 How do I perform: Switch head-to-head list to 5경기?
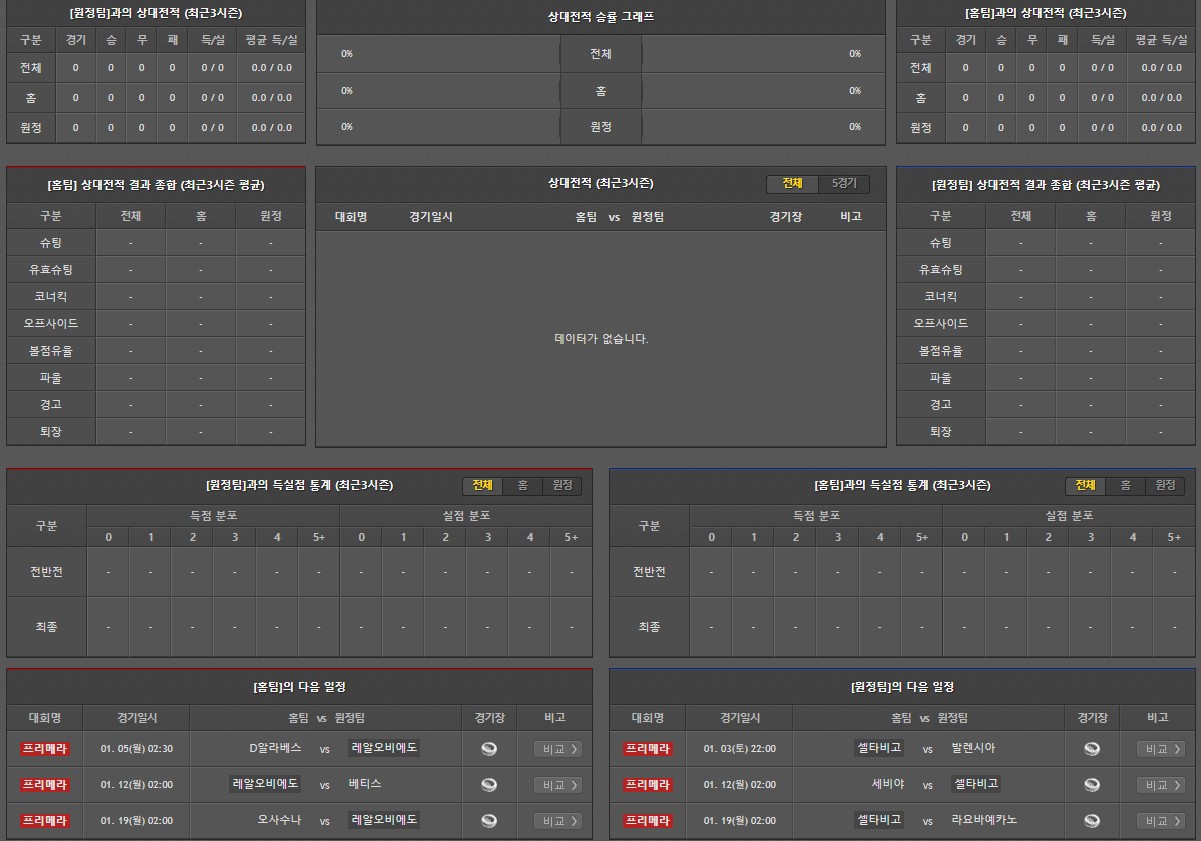[x=844, y=184]
